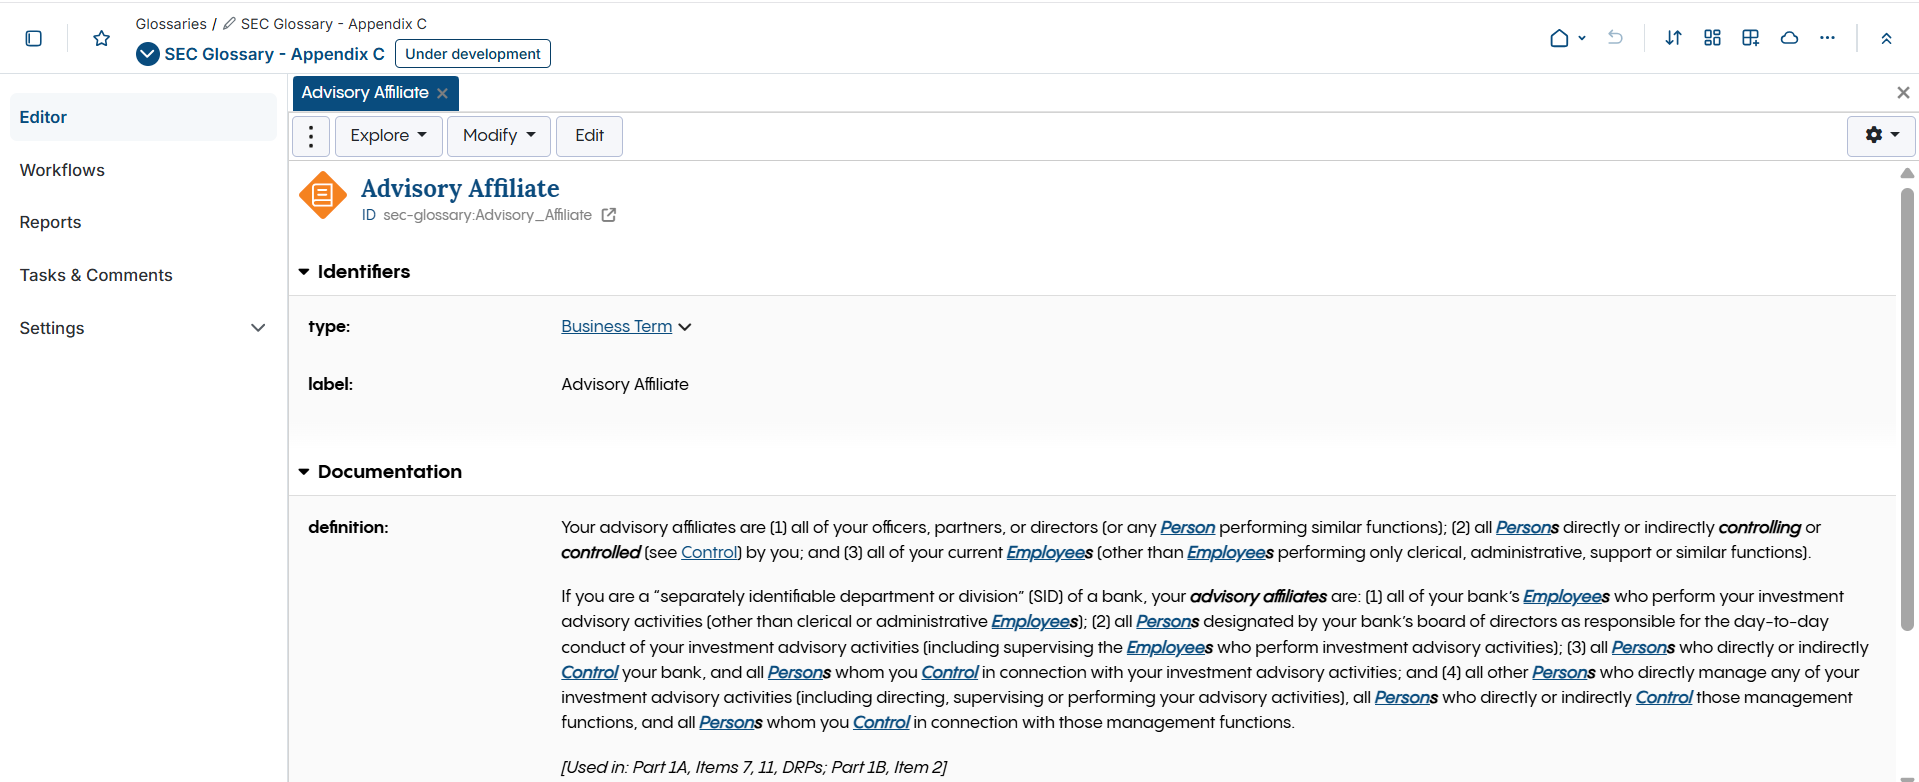
Task: Click the Advisory Affiliate heading
Action: [x=460, y=188]
